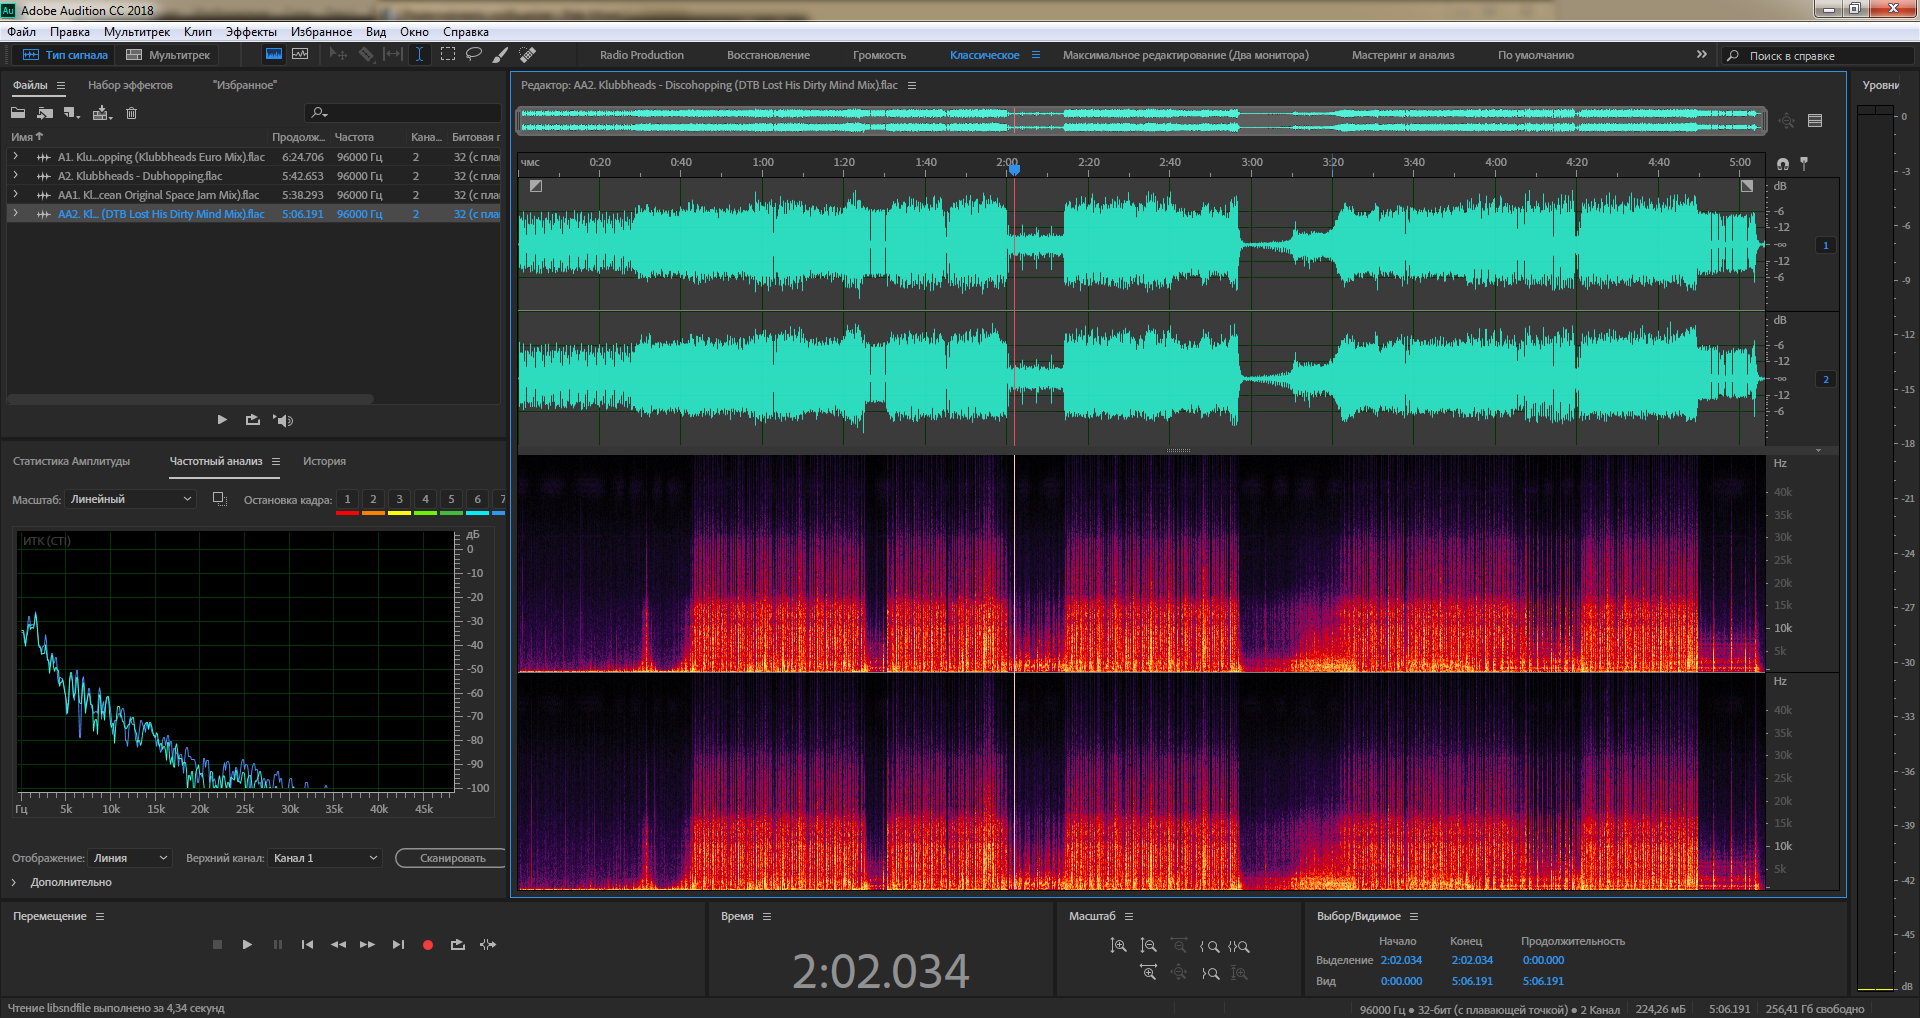Toggle loop playback in Files panel preview
This screenshot has width=1920, height=1018.
click(252, 420)
